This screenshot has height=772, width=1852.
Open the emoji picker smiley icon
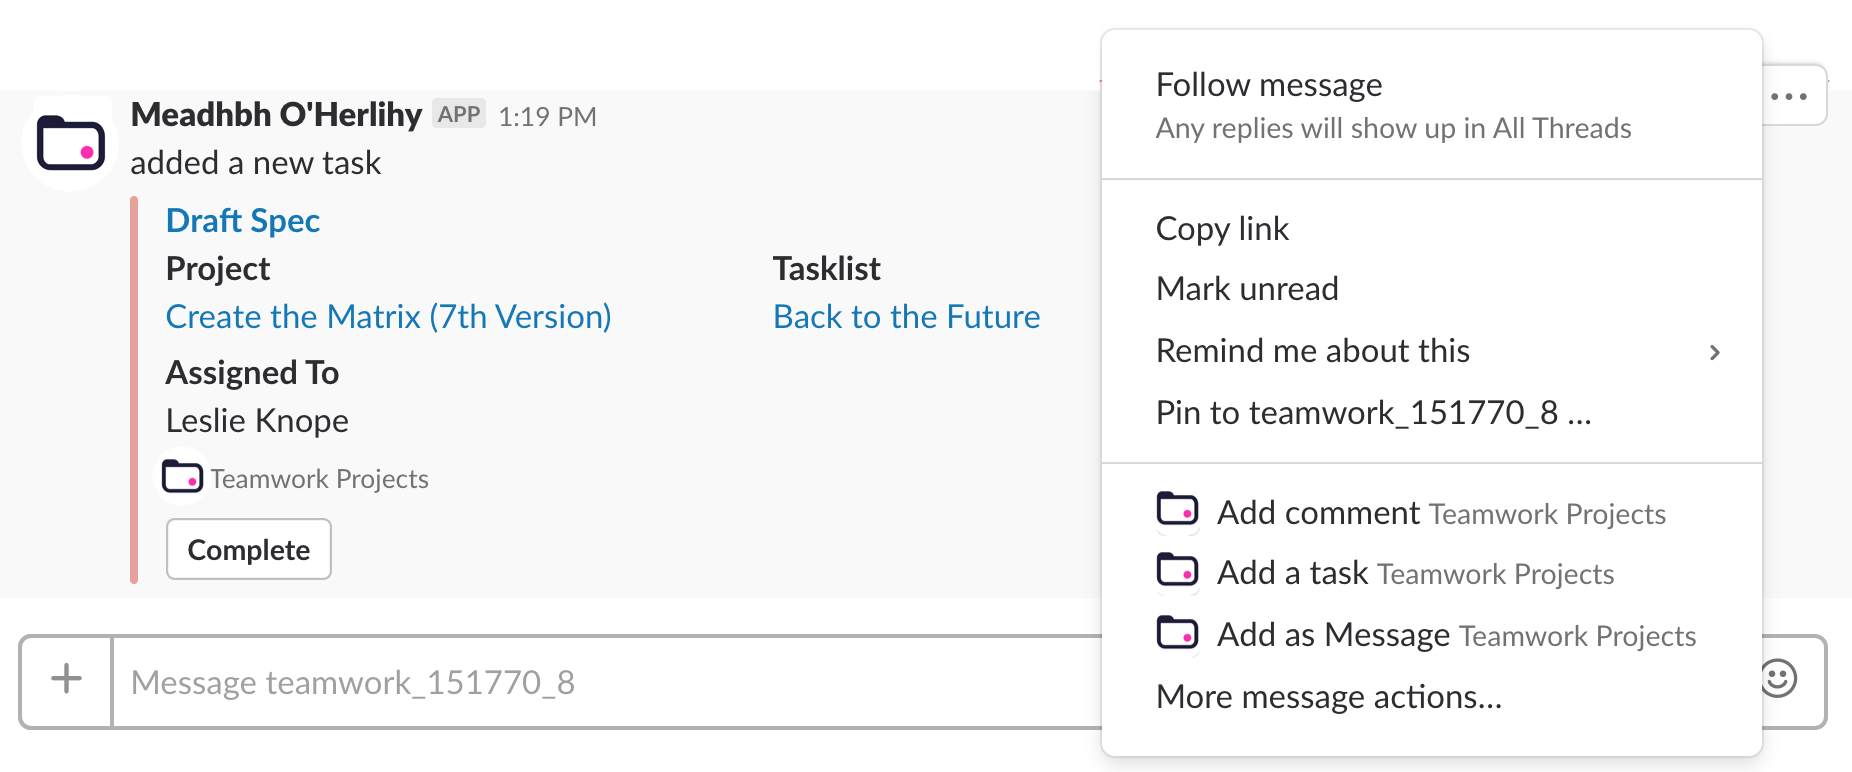[x=1779, y=679]
